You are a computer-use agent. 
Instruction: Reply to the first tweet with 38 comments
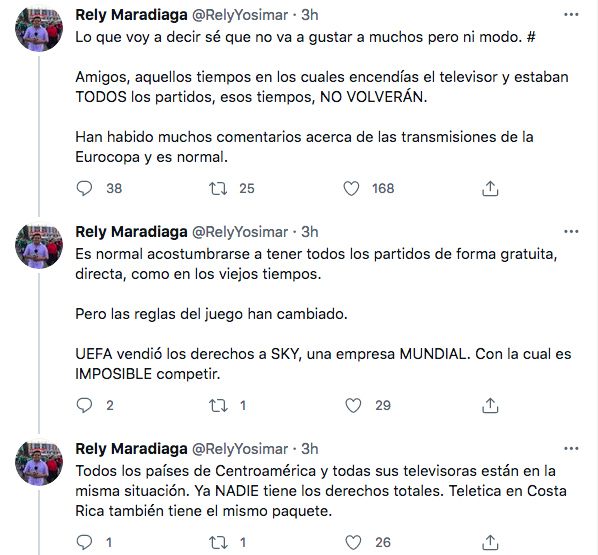point(84,188)
